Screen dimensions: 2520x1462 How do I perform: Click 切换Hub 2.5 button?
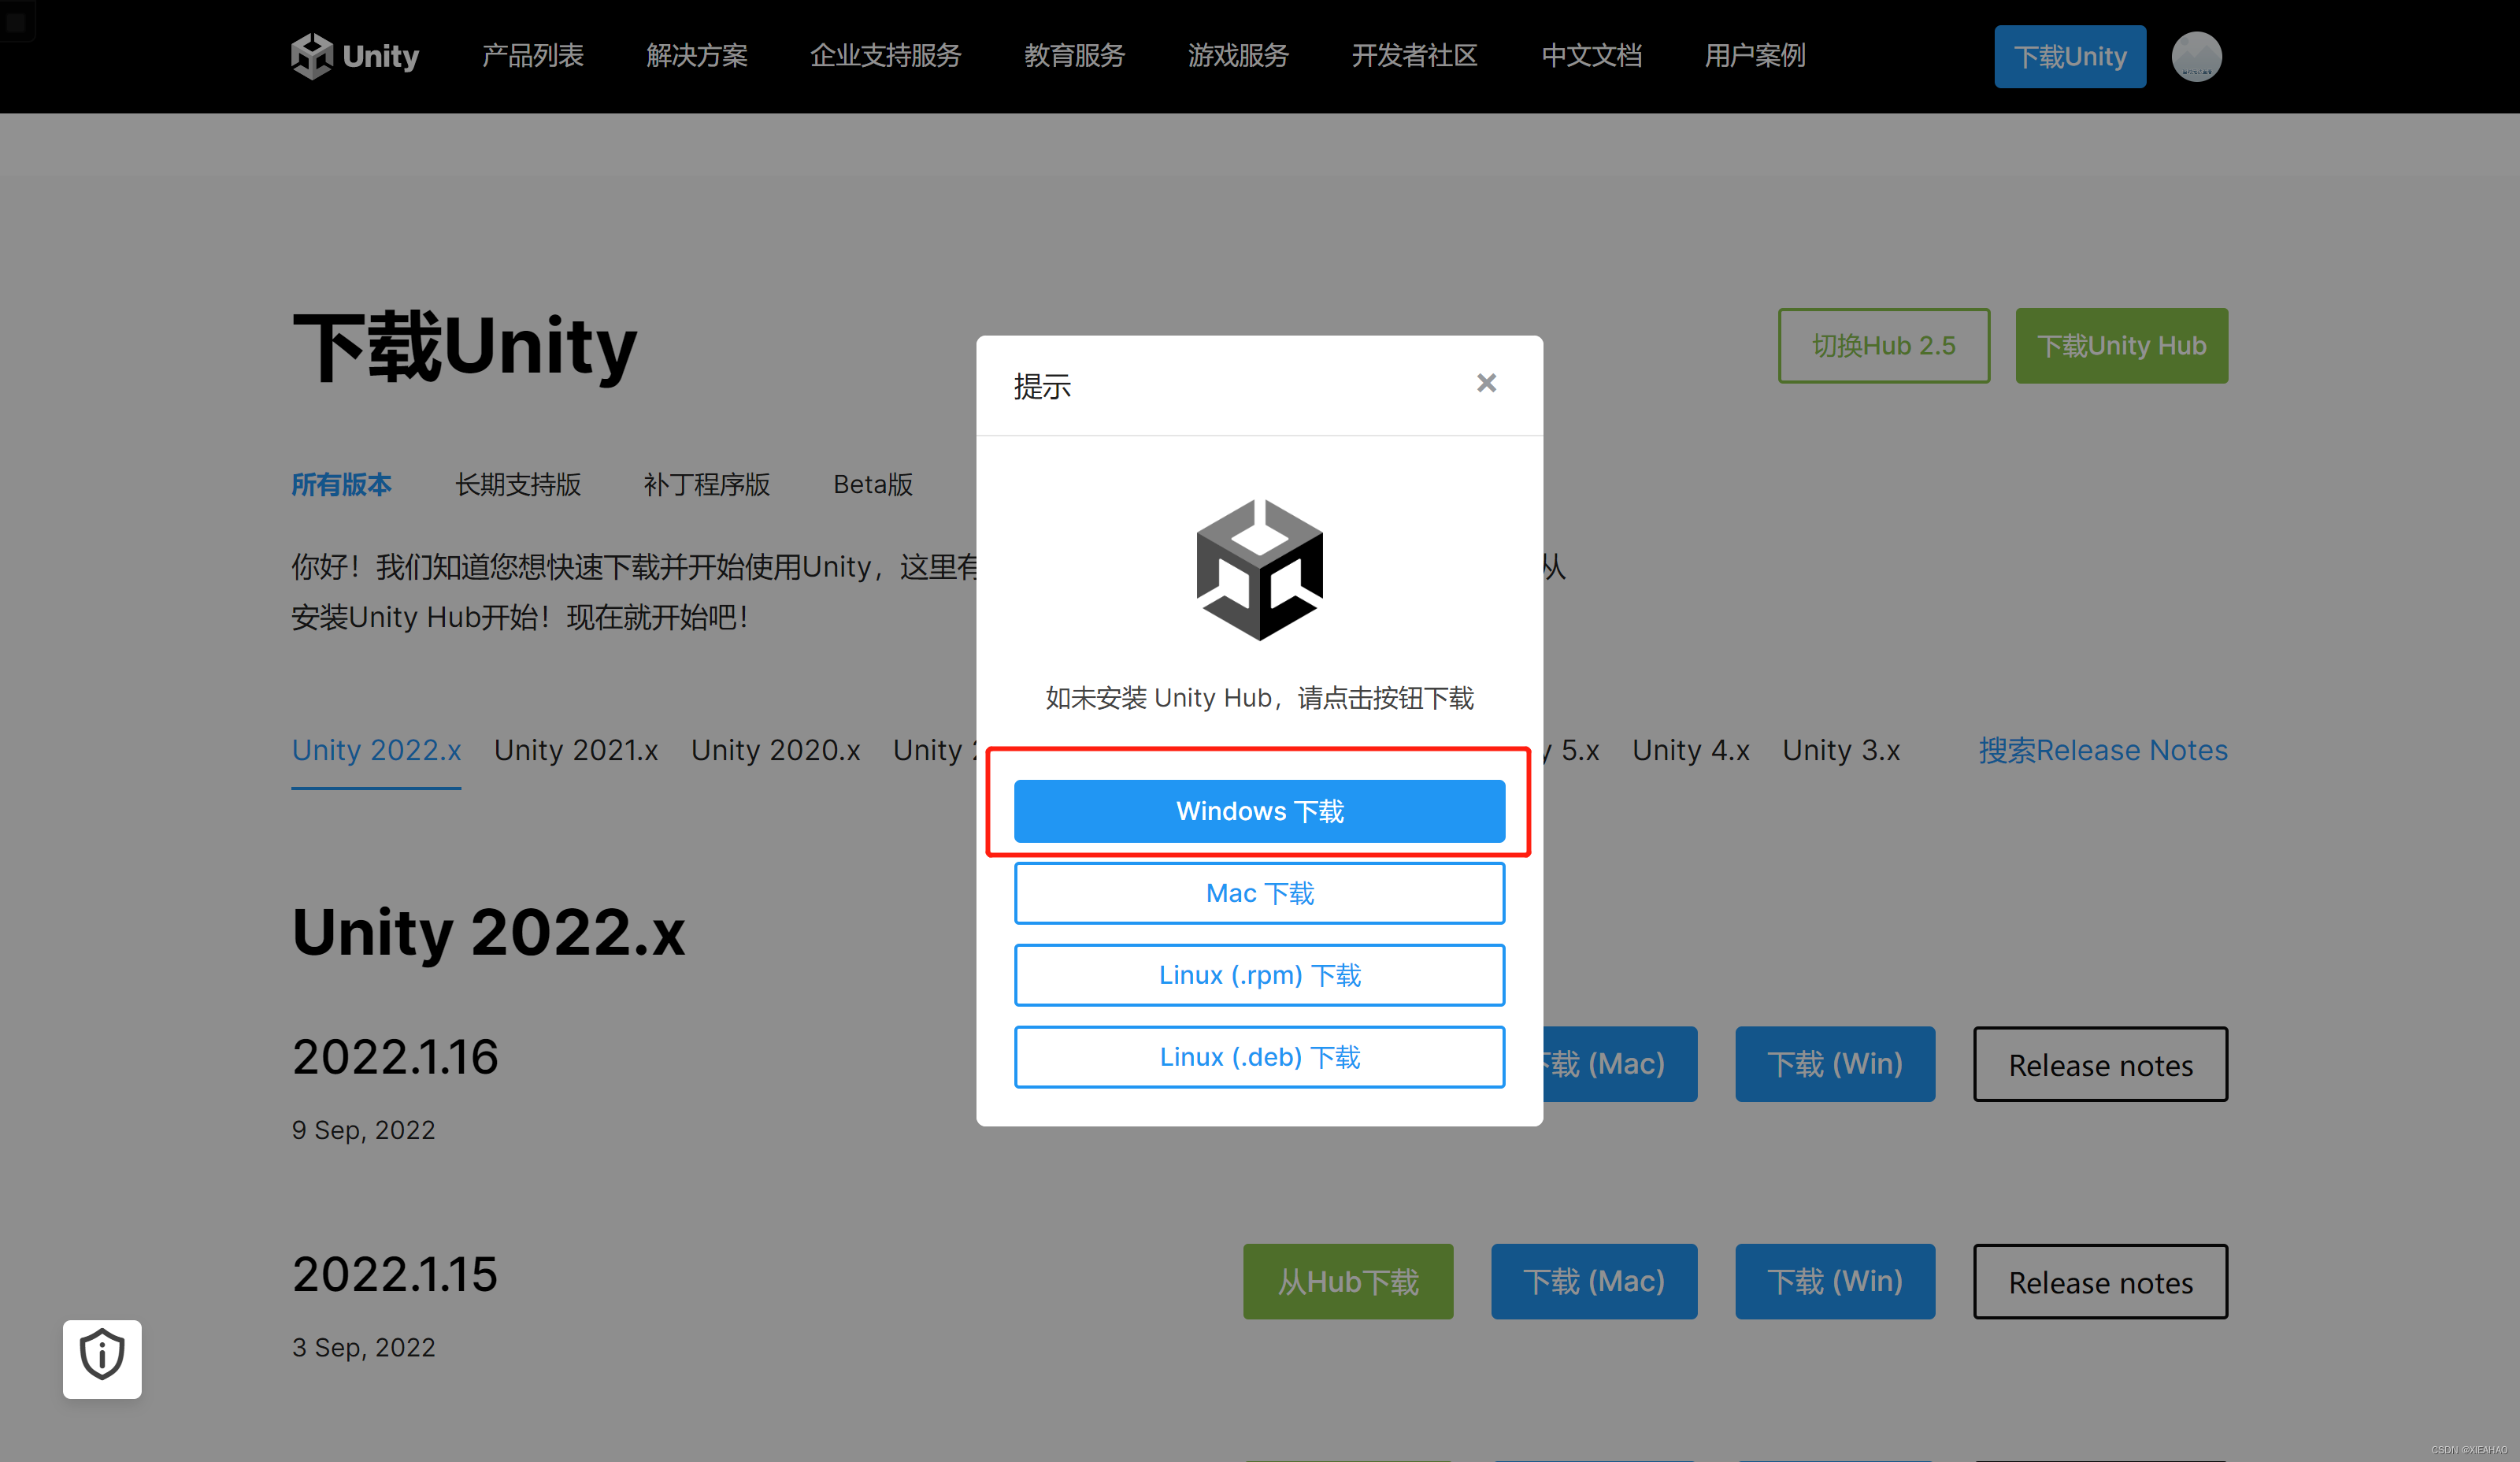tap(1883, 346)
